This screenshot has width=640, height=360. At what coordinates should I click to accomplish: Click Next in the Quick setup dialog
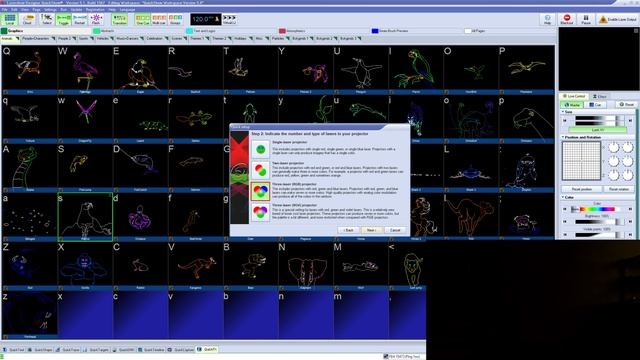coord(371,230)
